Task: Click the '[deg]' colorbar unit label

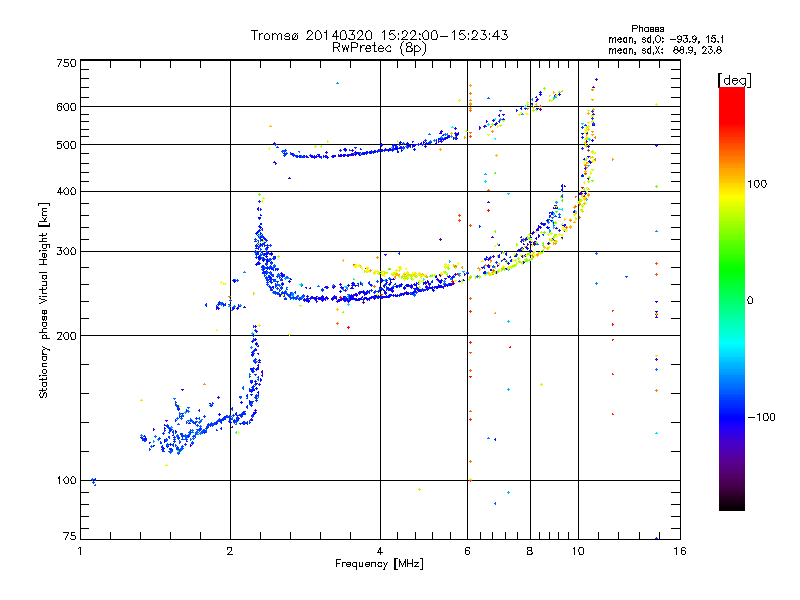Action: pyautogui.click(x=734, y=80)
